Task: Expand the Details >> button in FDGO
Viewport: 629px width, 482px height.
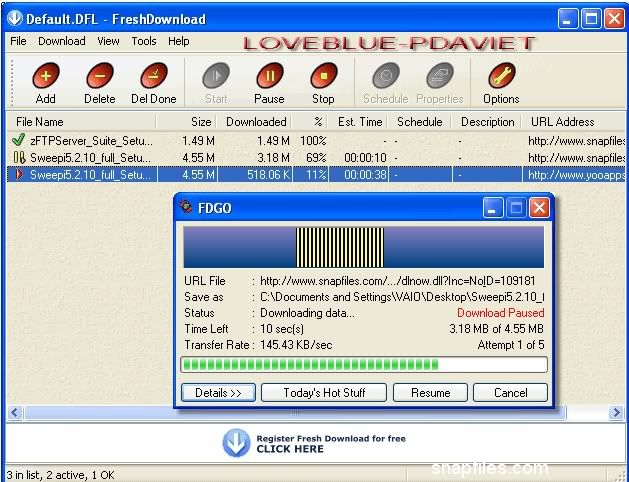Action: click(x=218, y=393)
